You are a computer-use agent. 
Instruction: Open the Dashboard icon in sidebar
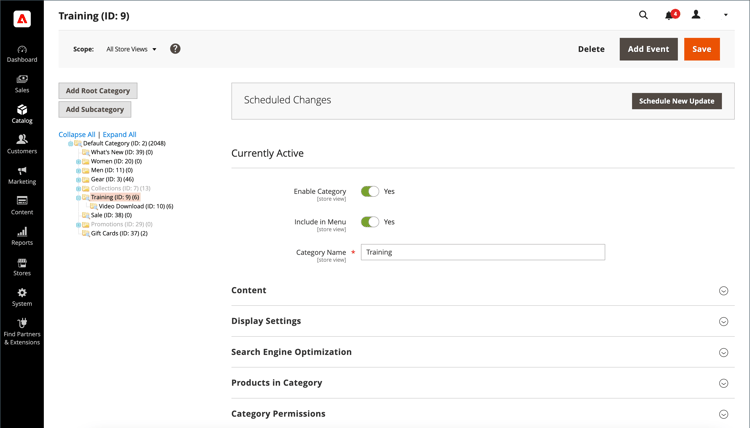(22, 50)
